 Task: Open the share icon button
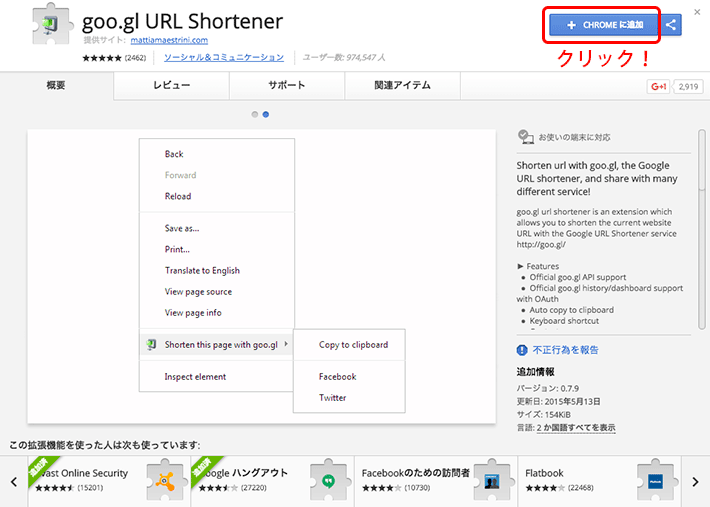671,25
